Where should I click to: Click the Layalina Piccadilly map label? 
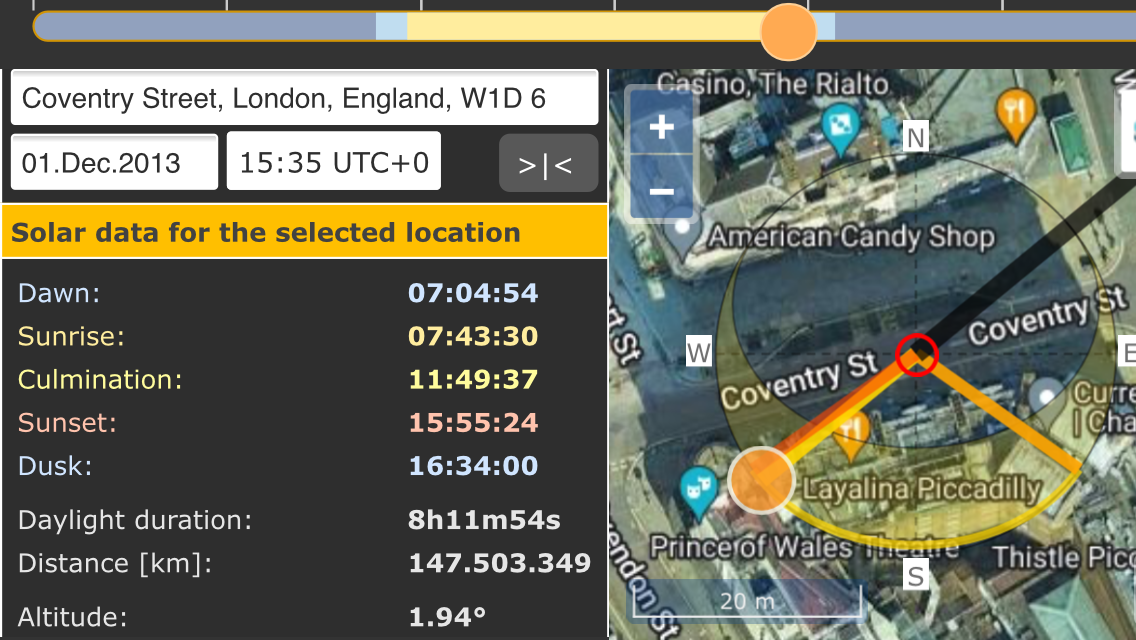pyautogui.click(x=922, y=489)
